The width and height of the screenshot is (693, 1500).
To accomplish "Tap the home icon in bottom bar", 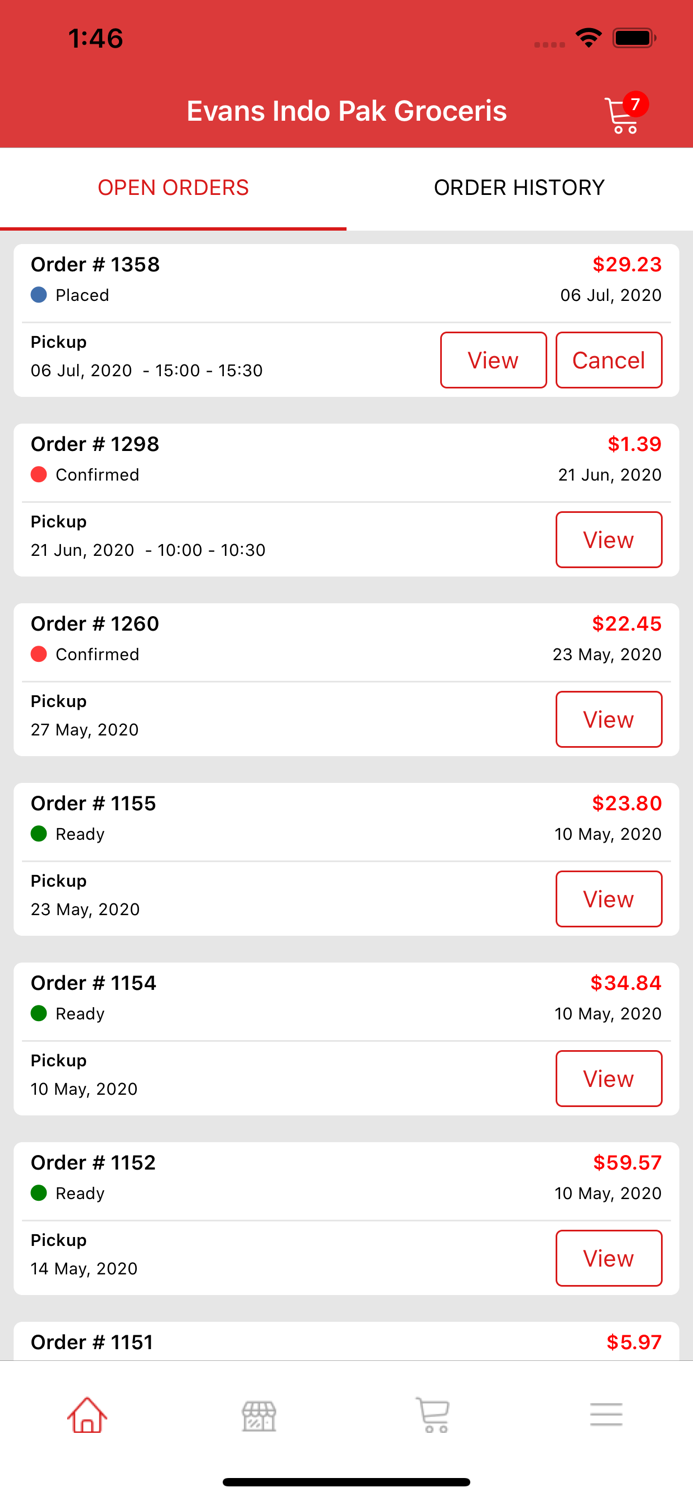I will point(87,1415).
